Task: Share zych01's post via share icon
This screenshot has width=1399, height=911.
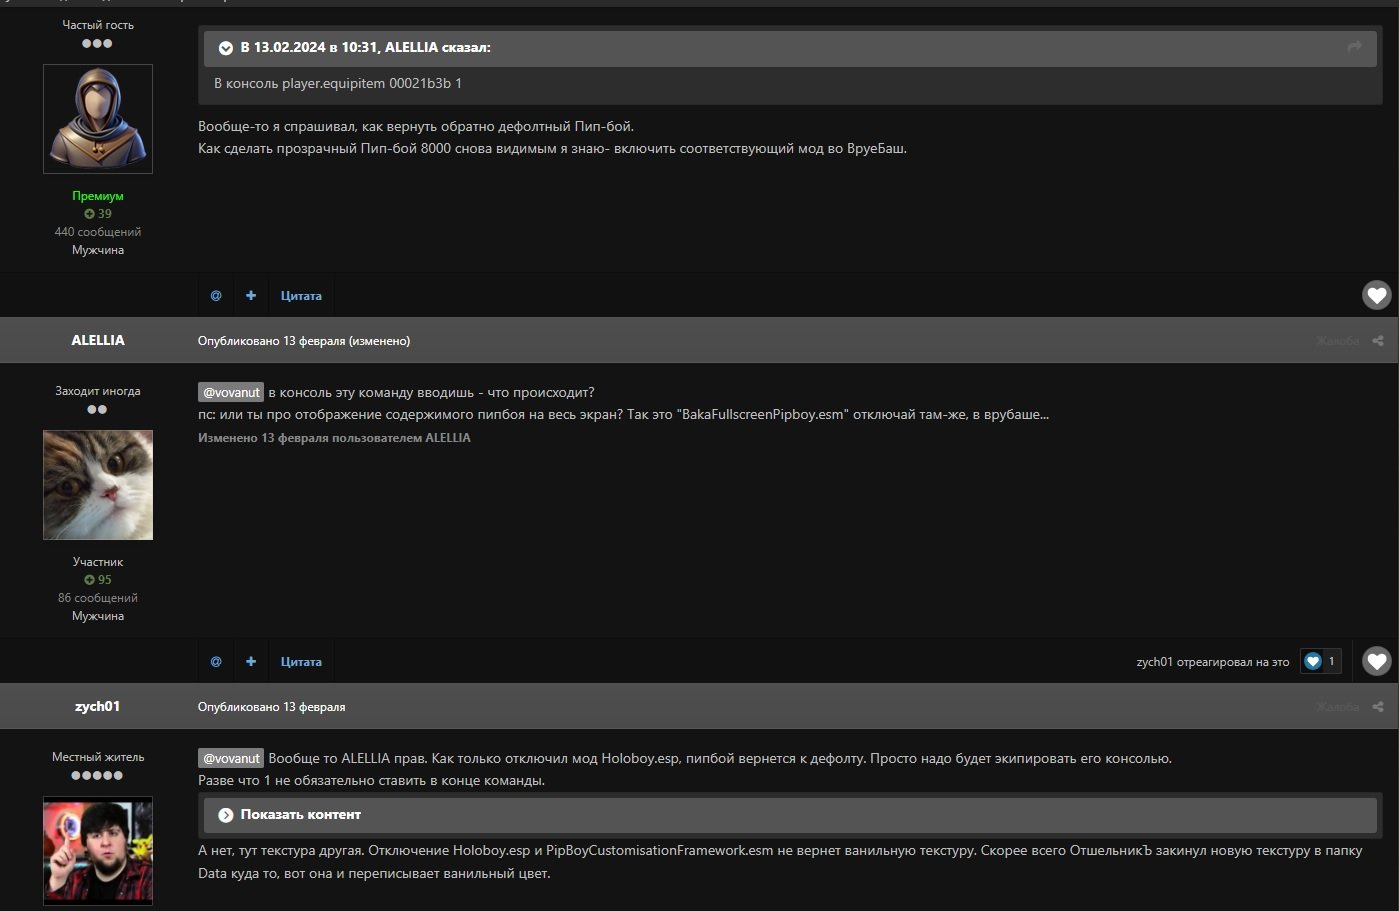Action: [x=1377, y=707]
